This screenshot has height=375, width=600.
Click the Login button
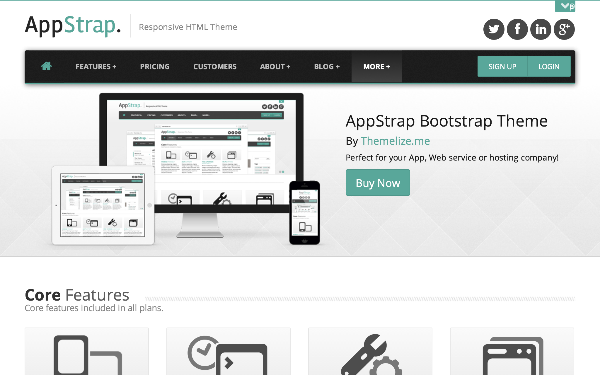pos(549,67)
